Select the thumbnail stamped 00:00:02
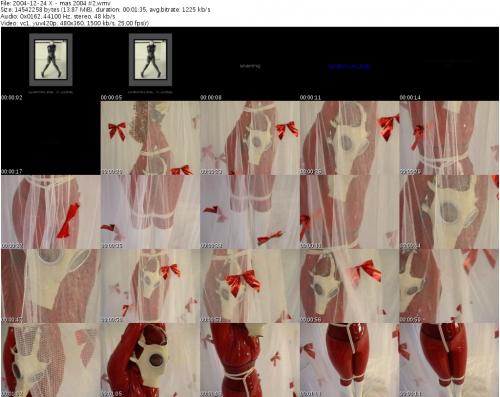Image resolution: width=500 pixels, height=397 pixels. pyautogui.click(x=51, y=64)
